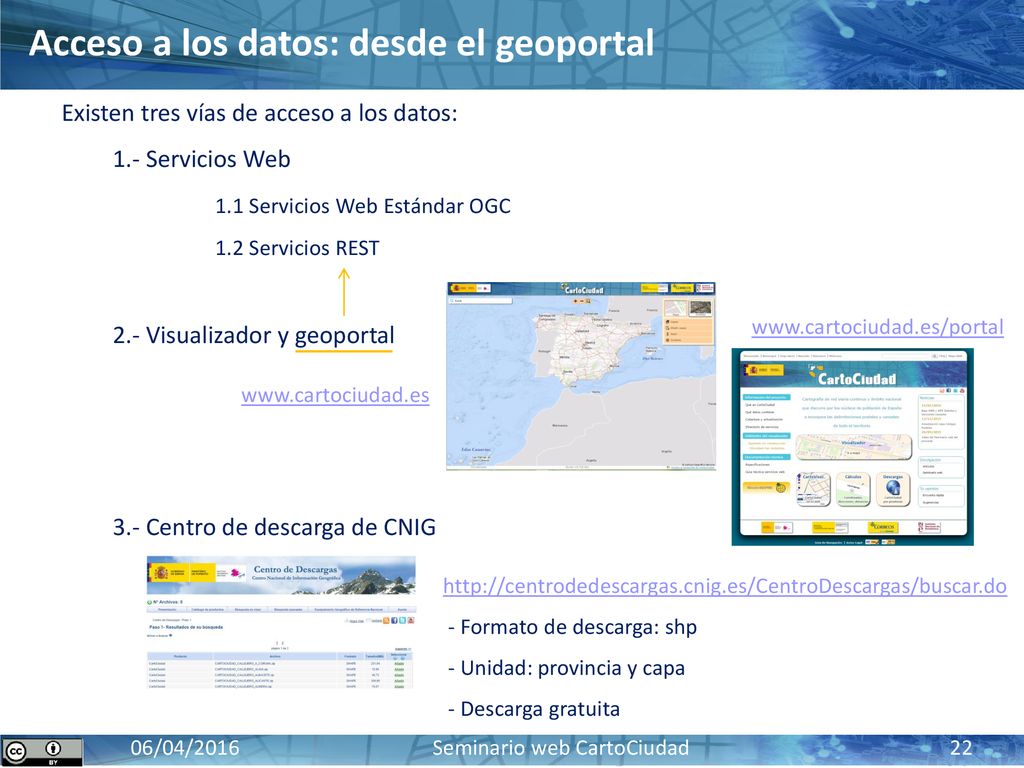This screenshot has height=768, width=1024.
Task: Click the date 06/04/2016 in footer
Action: click(185, 748)
